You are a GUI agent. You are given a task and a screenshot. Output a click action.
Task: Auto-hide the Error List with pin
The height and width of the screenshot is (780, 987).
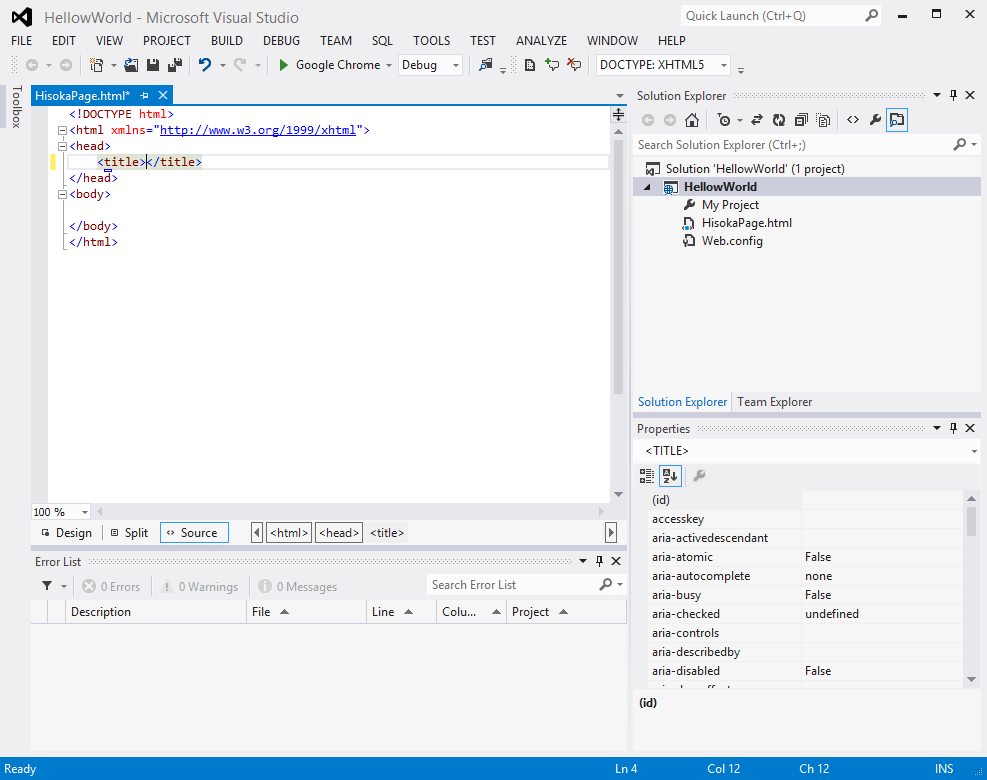pyautogui.click(x=599, y=561)
